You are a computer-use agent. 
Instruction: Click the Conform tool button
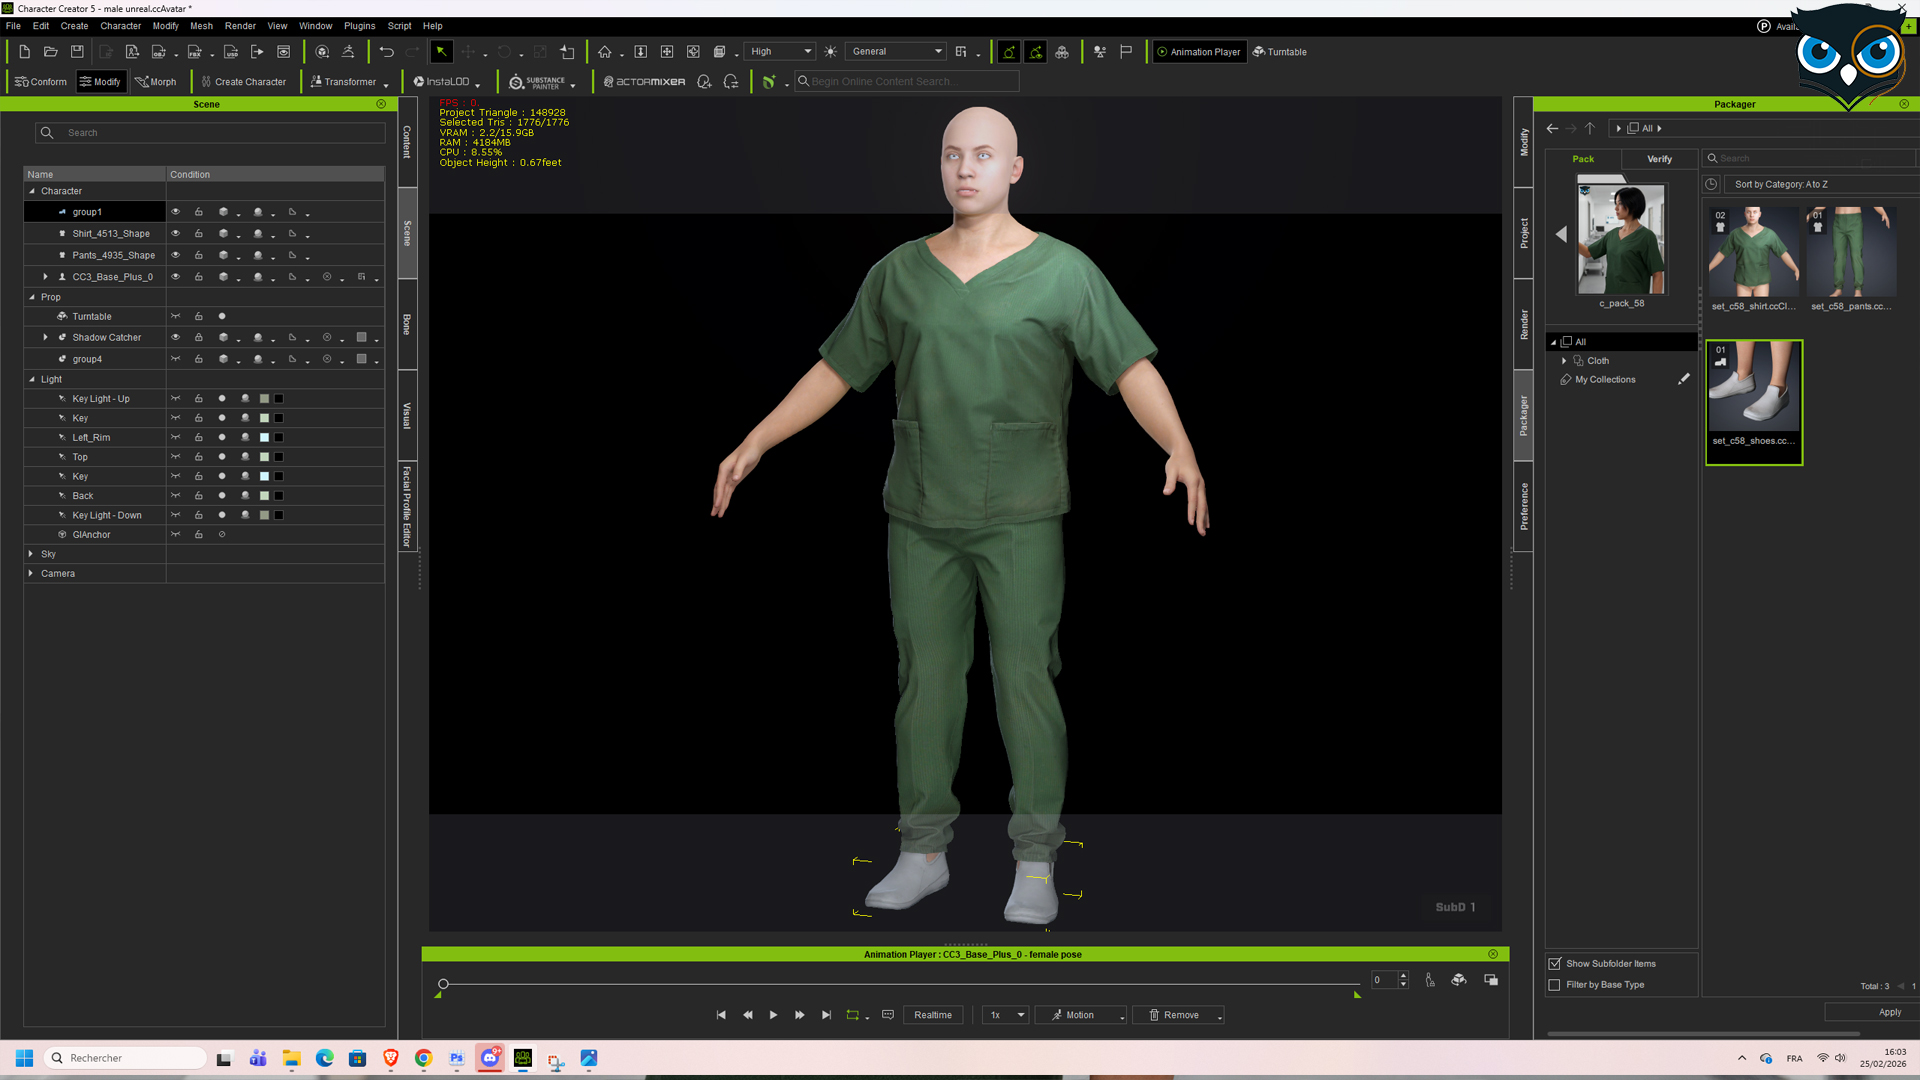click(x=41, y=82)
